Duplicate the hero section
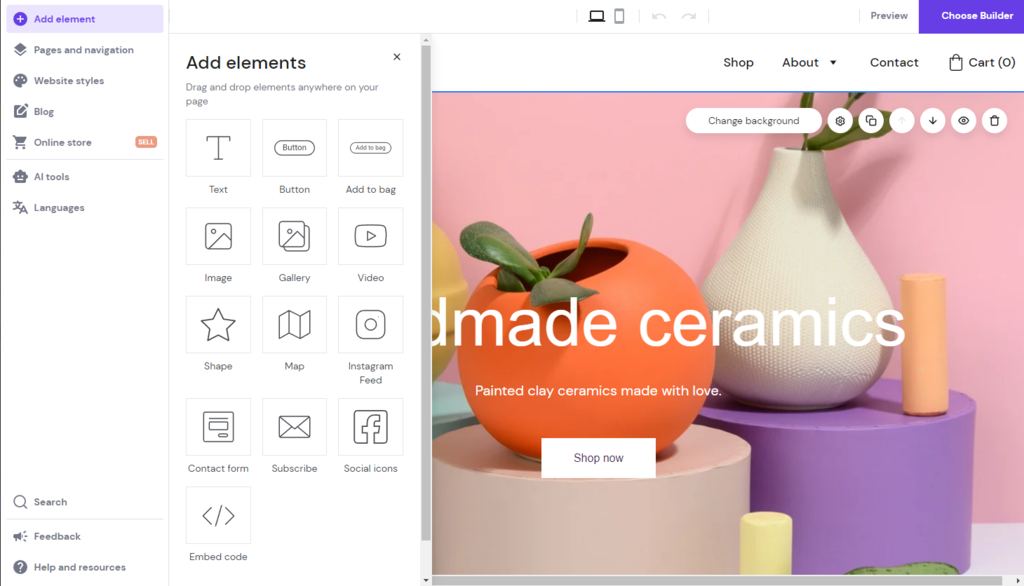 pos(871,120)
